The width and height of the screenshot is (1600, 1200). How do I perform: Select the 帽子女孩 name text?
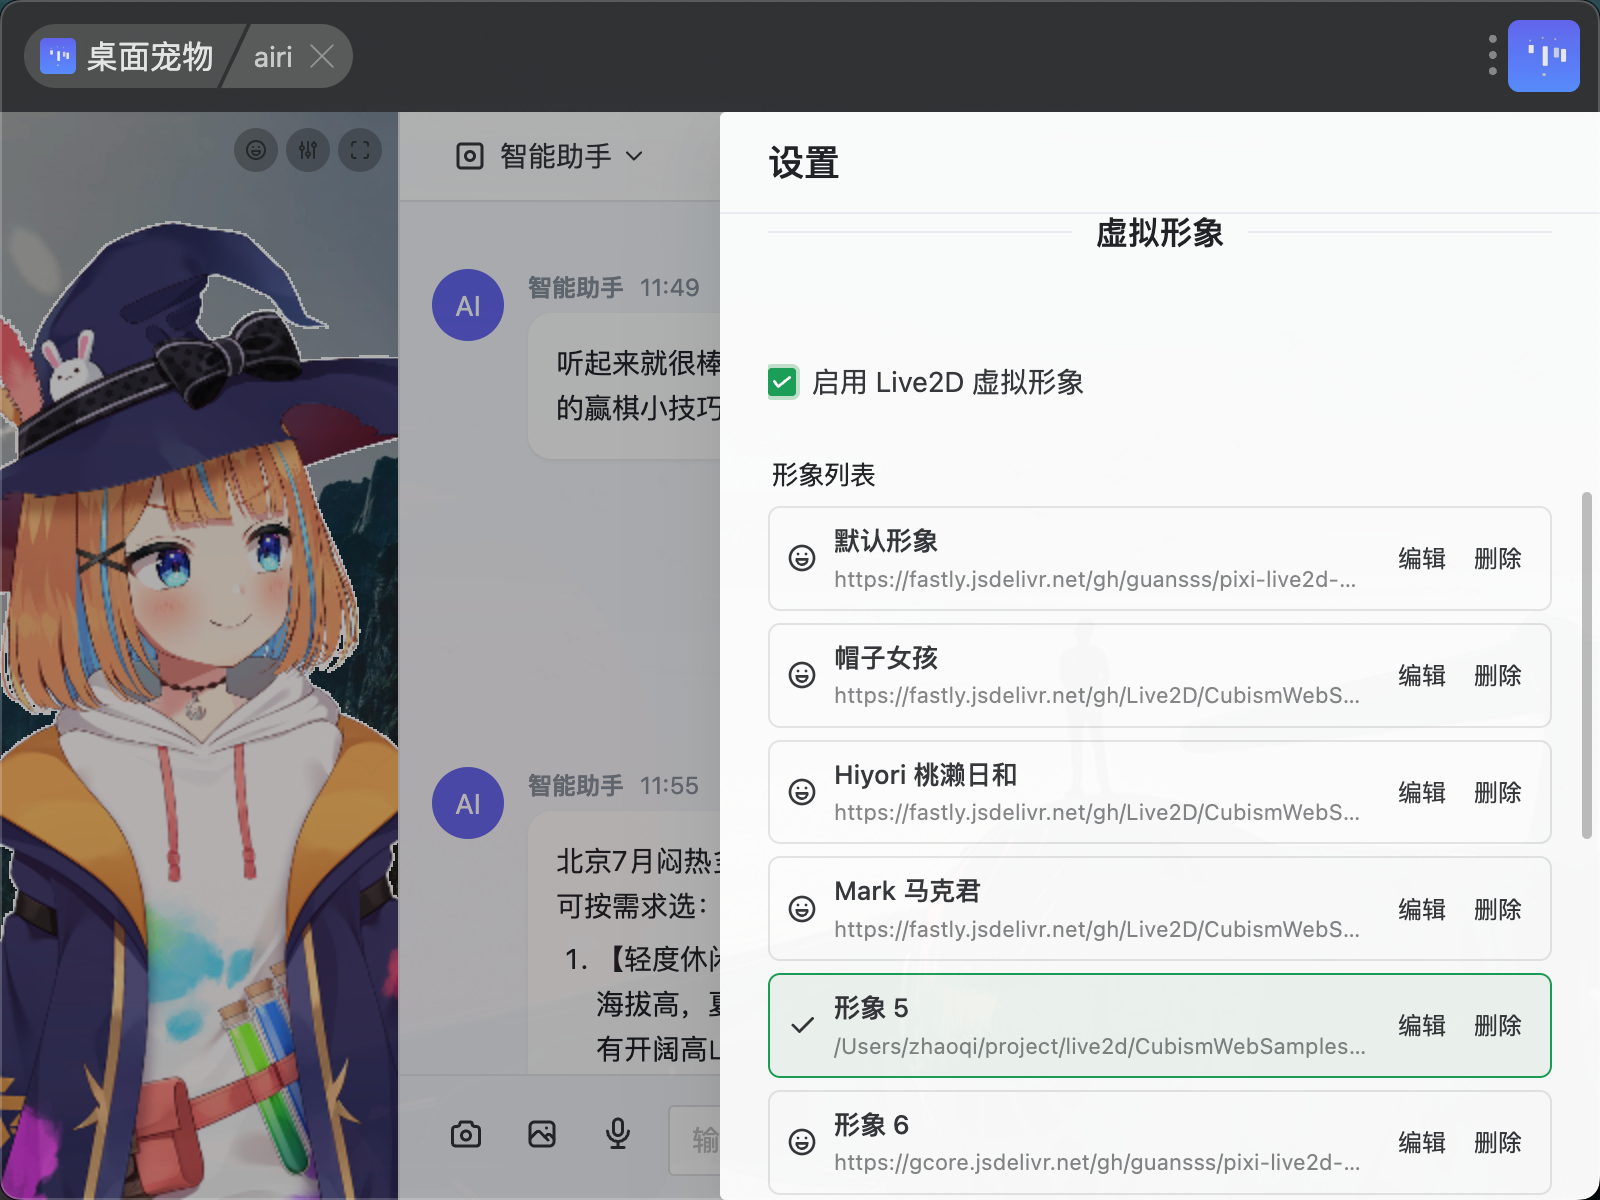886,658
